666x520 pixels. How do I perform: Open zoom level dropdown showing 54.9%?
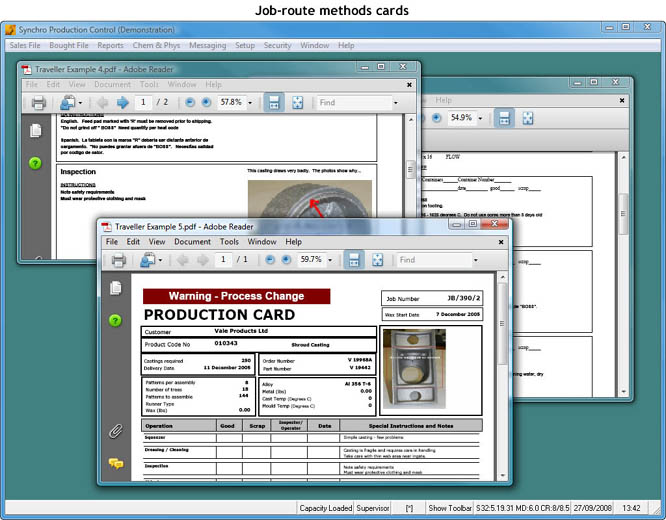pyautogui.click(x=480, y=119)
